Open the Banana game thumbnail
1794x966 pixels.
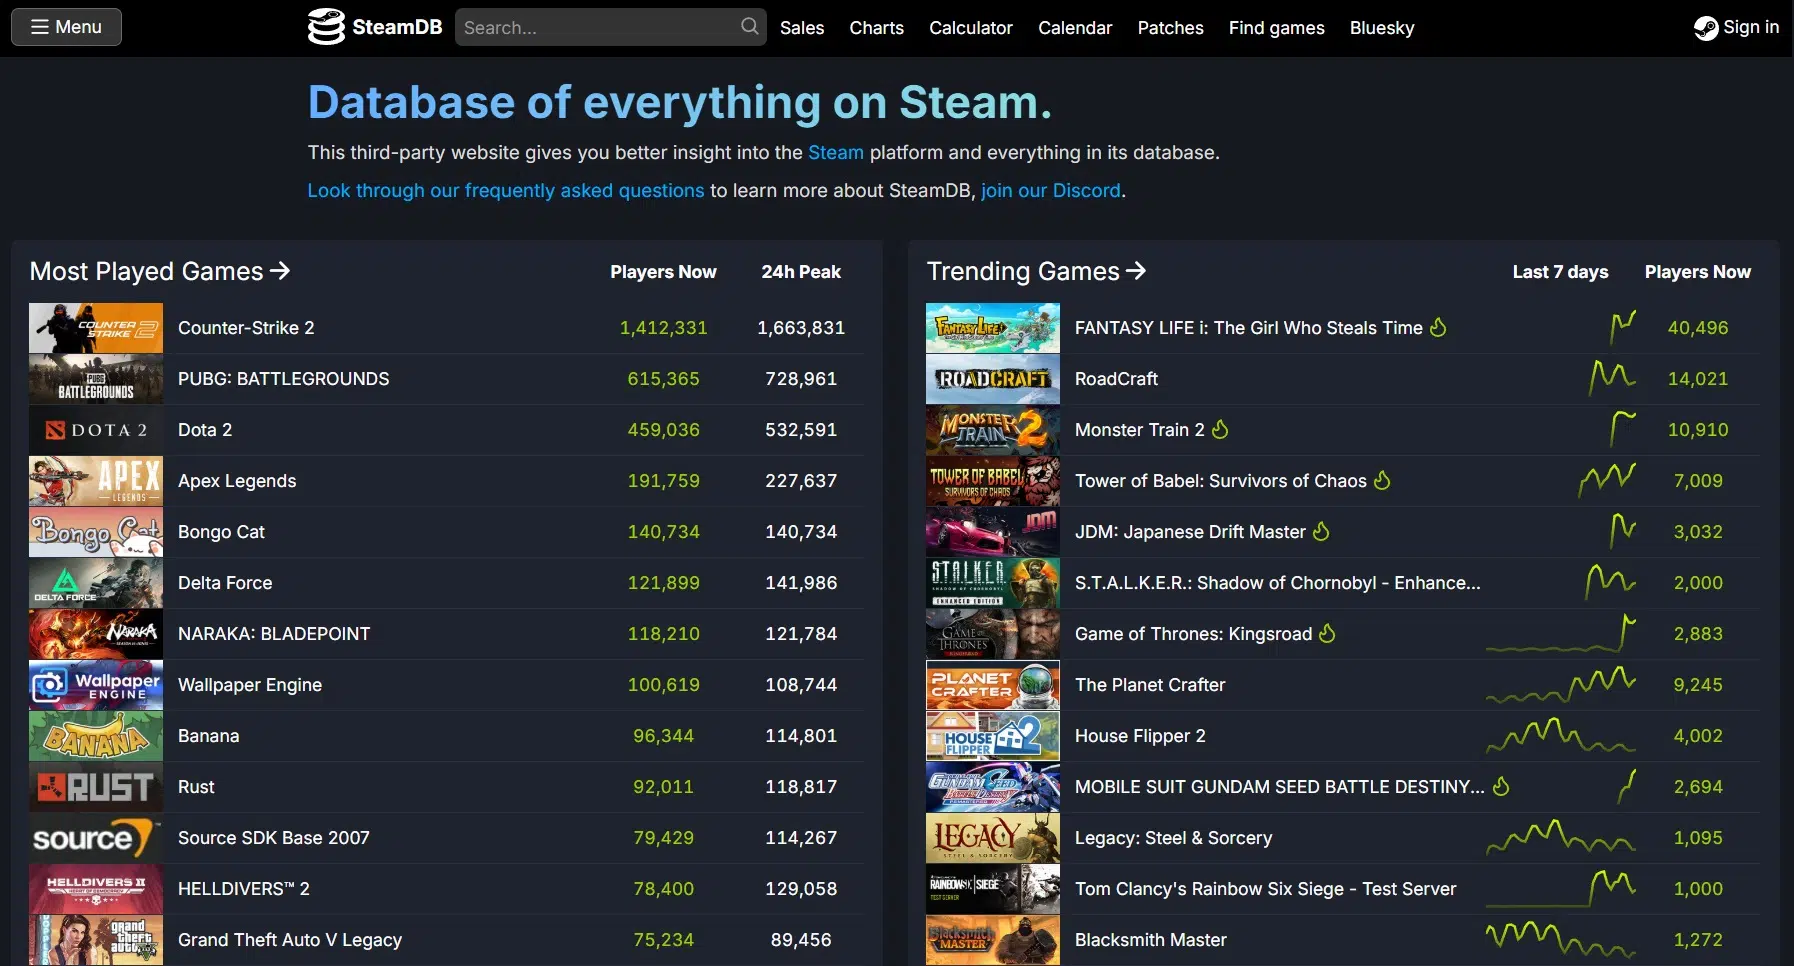pos(96,736)
